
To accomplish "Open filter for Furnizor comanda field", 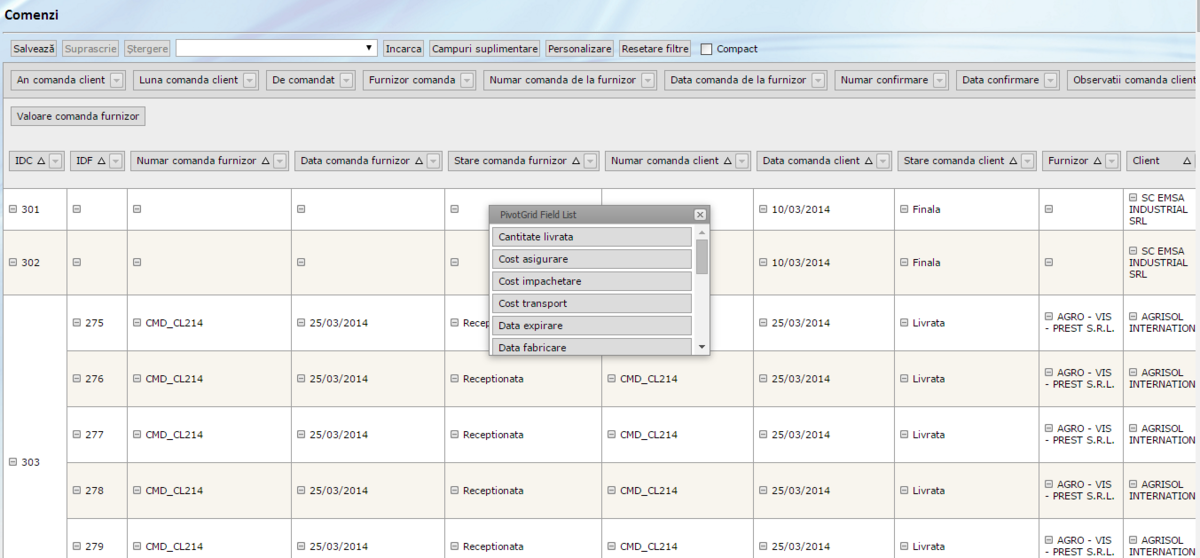I will tap(467, 80).
